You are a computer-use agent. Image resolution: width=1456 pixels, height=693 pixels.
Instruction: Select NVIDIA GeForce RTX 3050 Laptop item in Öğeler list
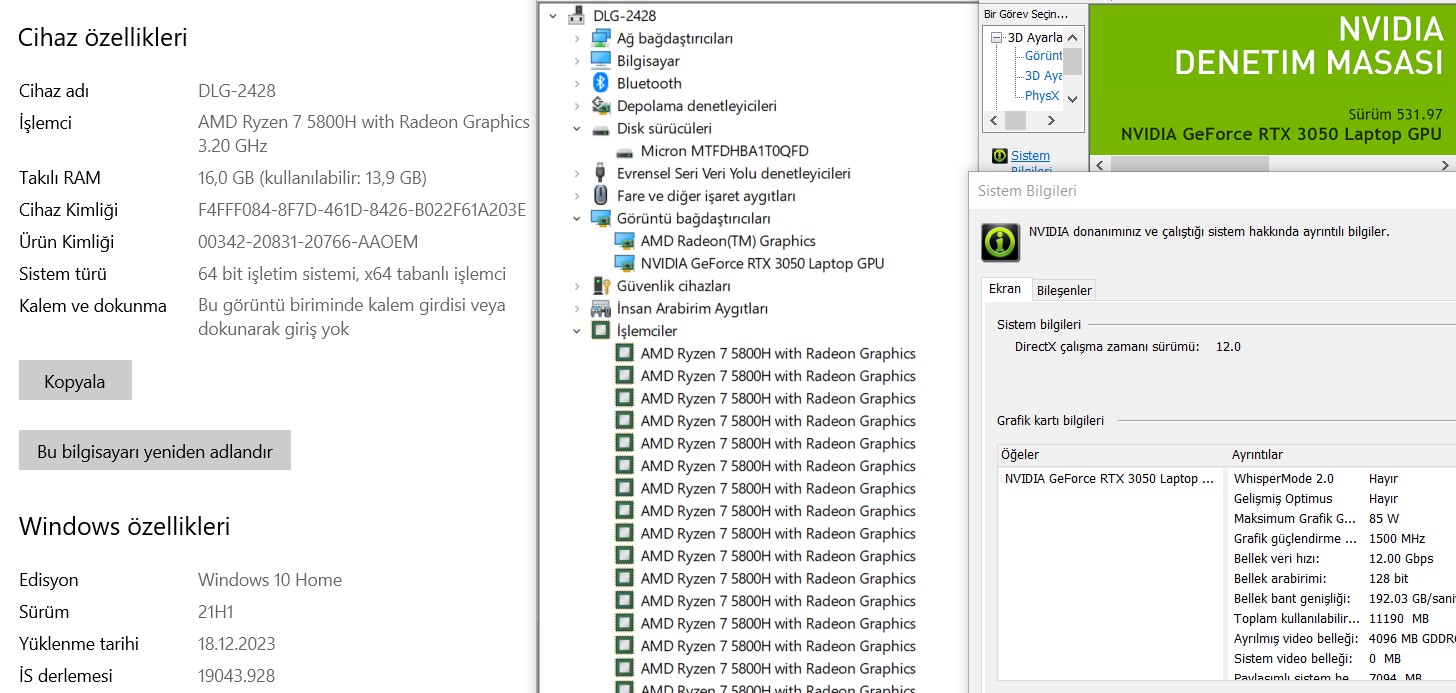(1111, 478)
